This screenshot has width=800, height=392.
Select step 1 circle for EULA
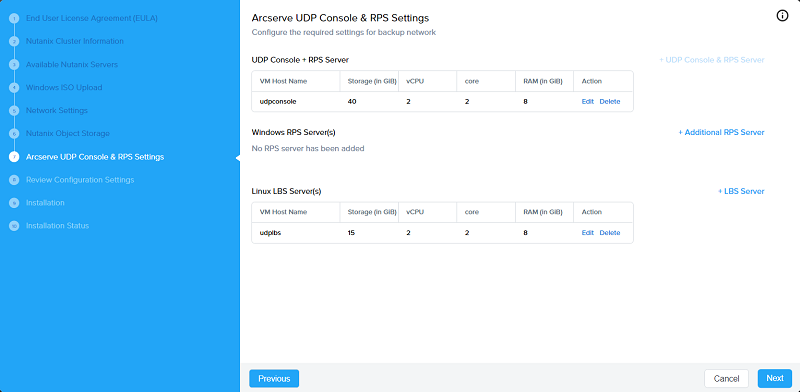pos(14,18)
